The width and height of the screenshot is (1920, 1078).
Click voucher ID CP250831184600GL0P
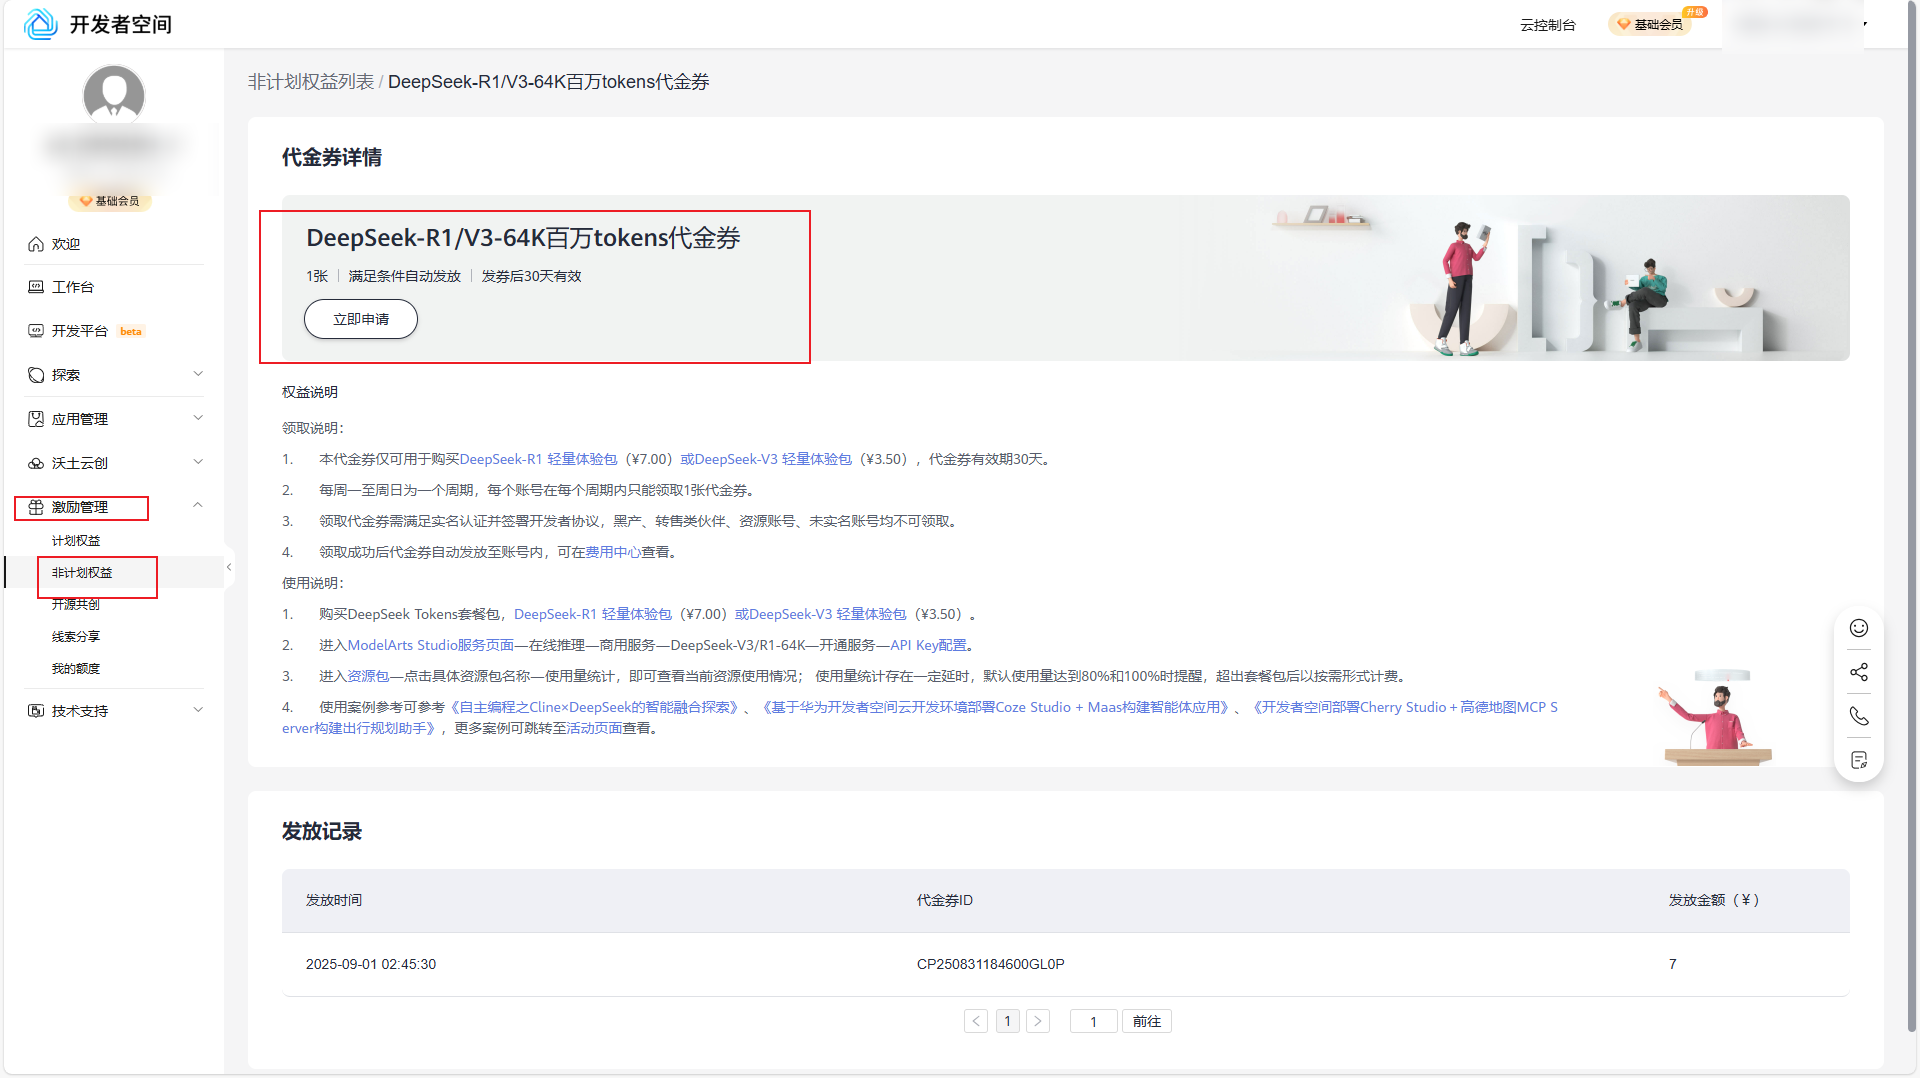coord(990,964)
